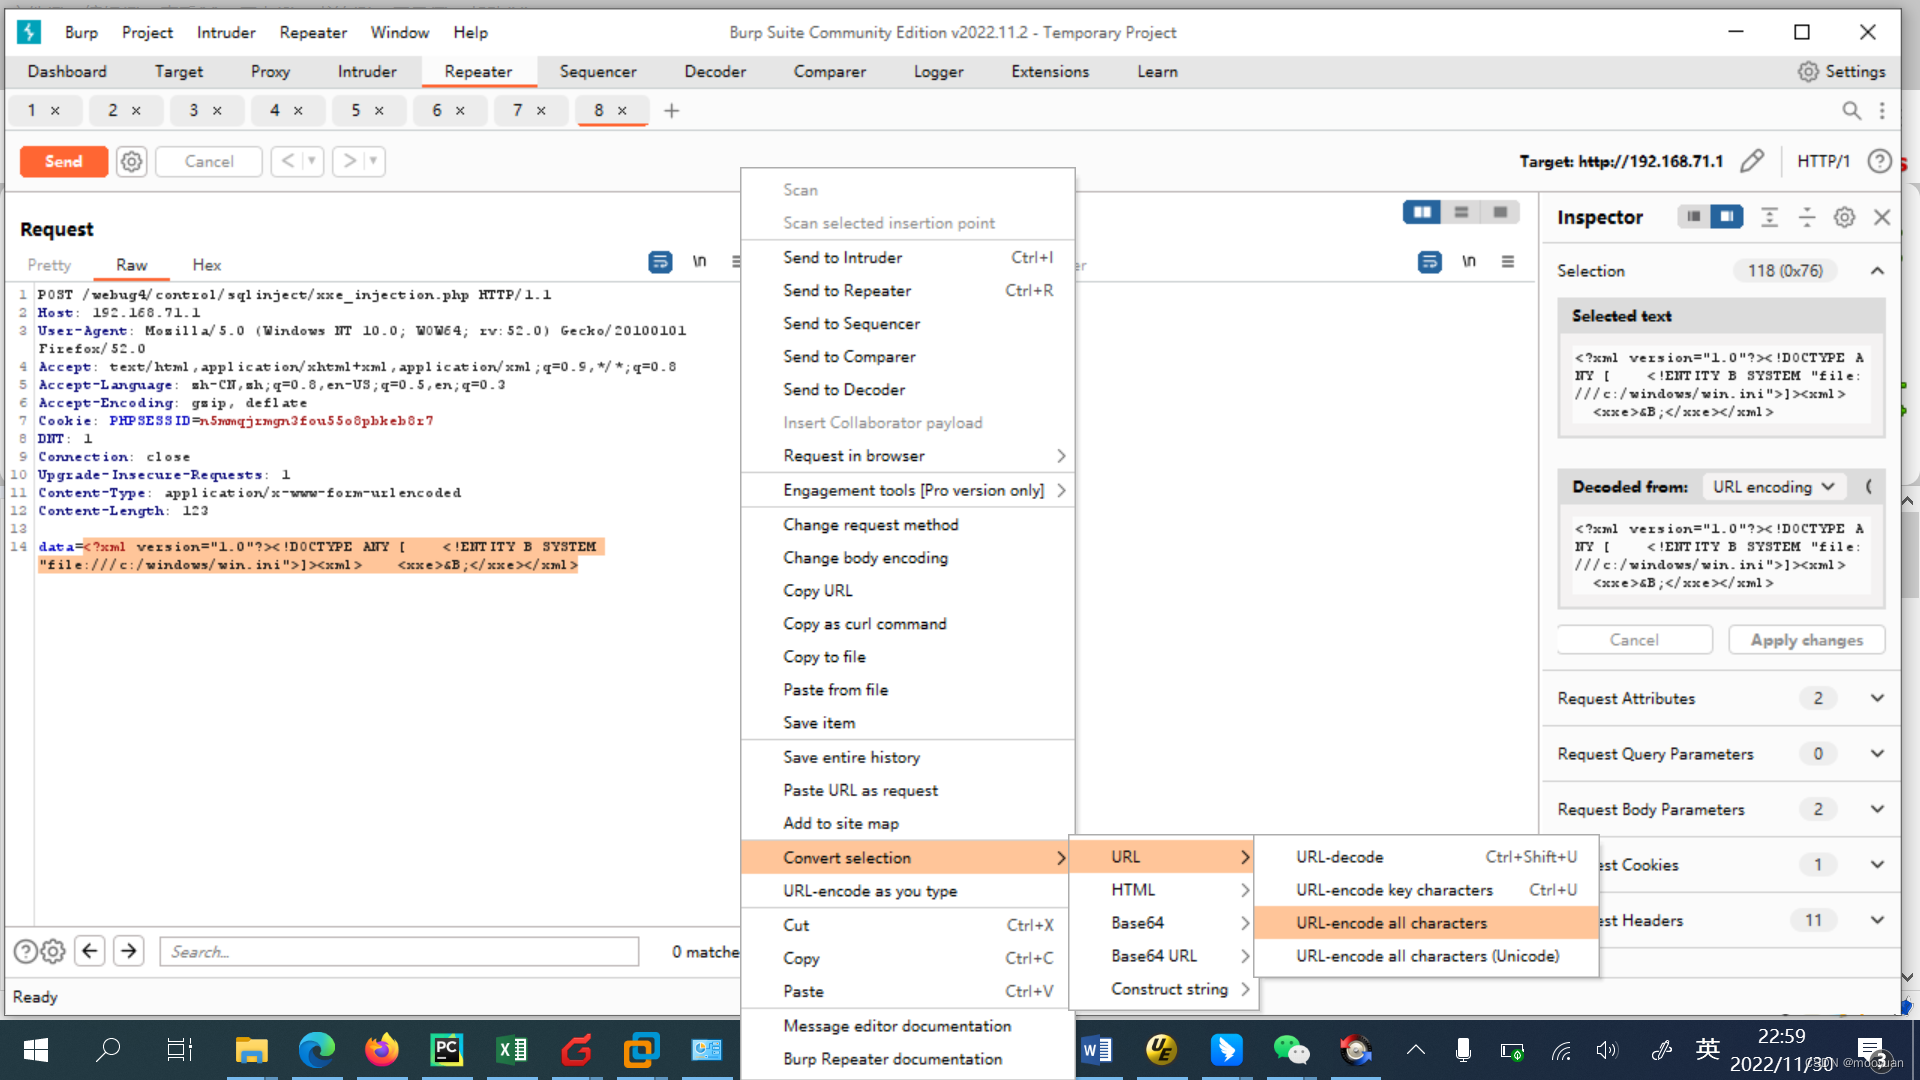Click the Inspector vertical scrollbar down arrow
The image size is (1920, 1080).
tap(1907, 978)
